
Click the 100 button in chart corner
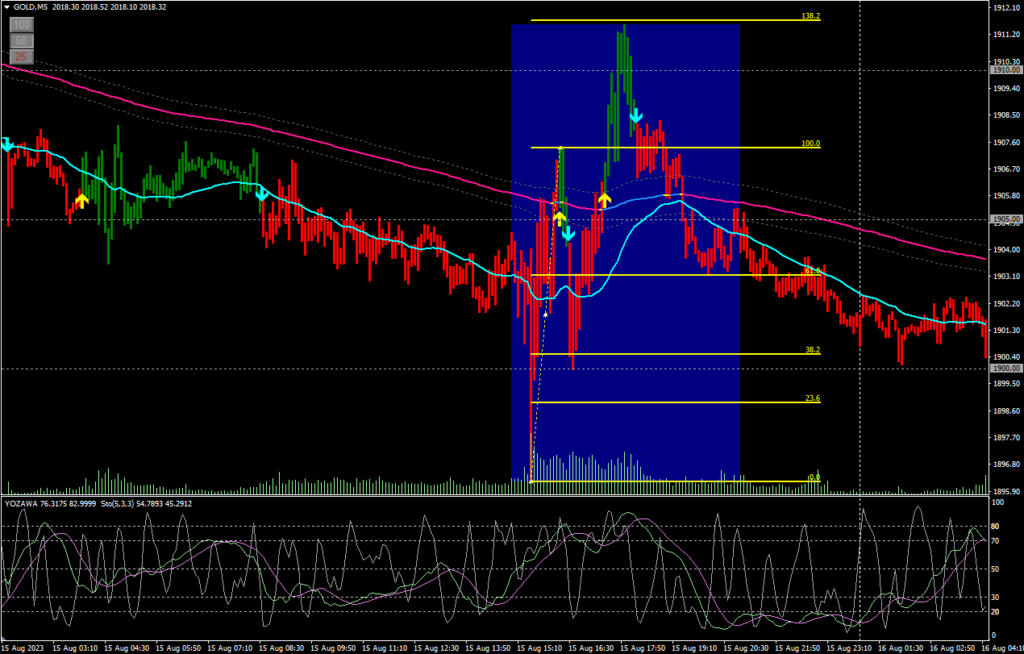[x=19, y=23]
